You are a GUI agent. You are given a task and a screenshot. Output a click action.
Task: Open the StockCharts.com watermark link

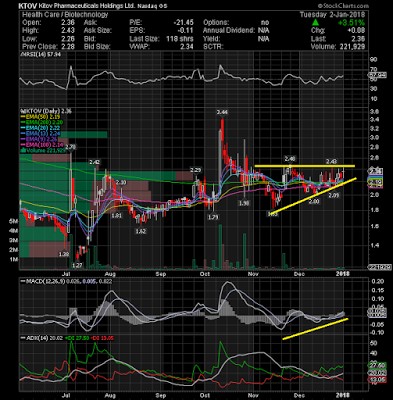pyautogui.click(x=343, y=6)
